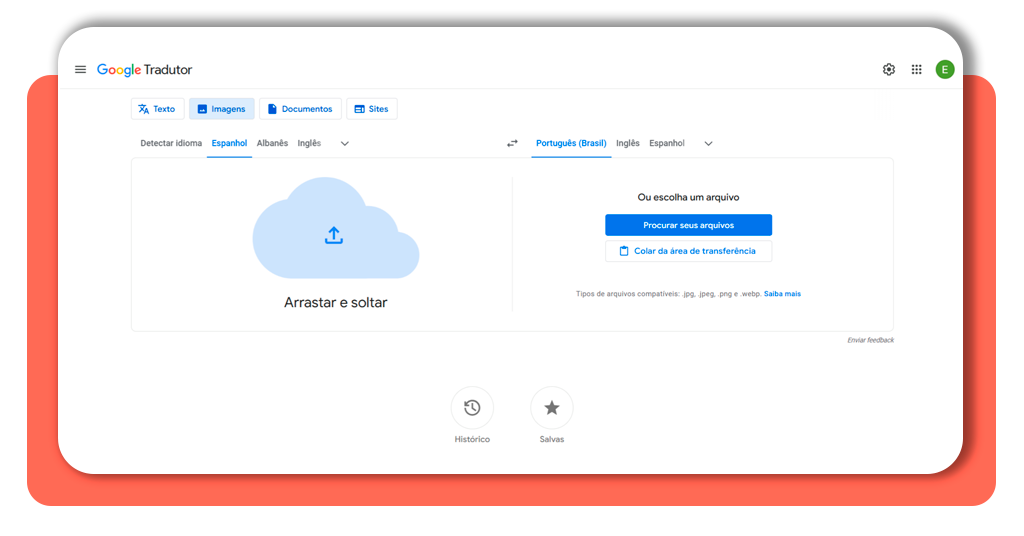1024x536 pixels.
Task: Select Albanês as source language
Action: tap(272, 143)
